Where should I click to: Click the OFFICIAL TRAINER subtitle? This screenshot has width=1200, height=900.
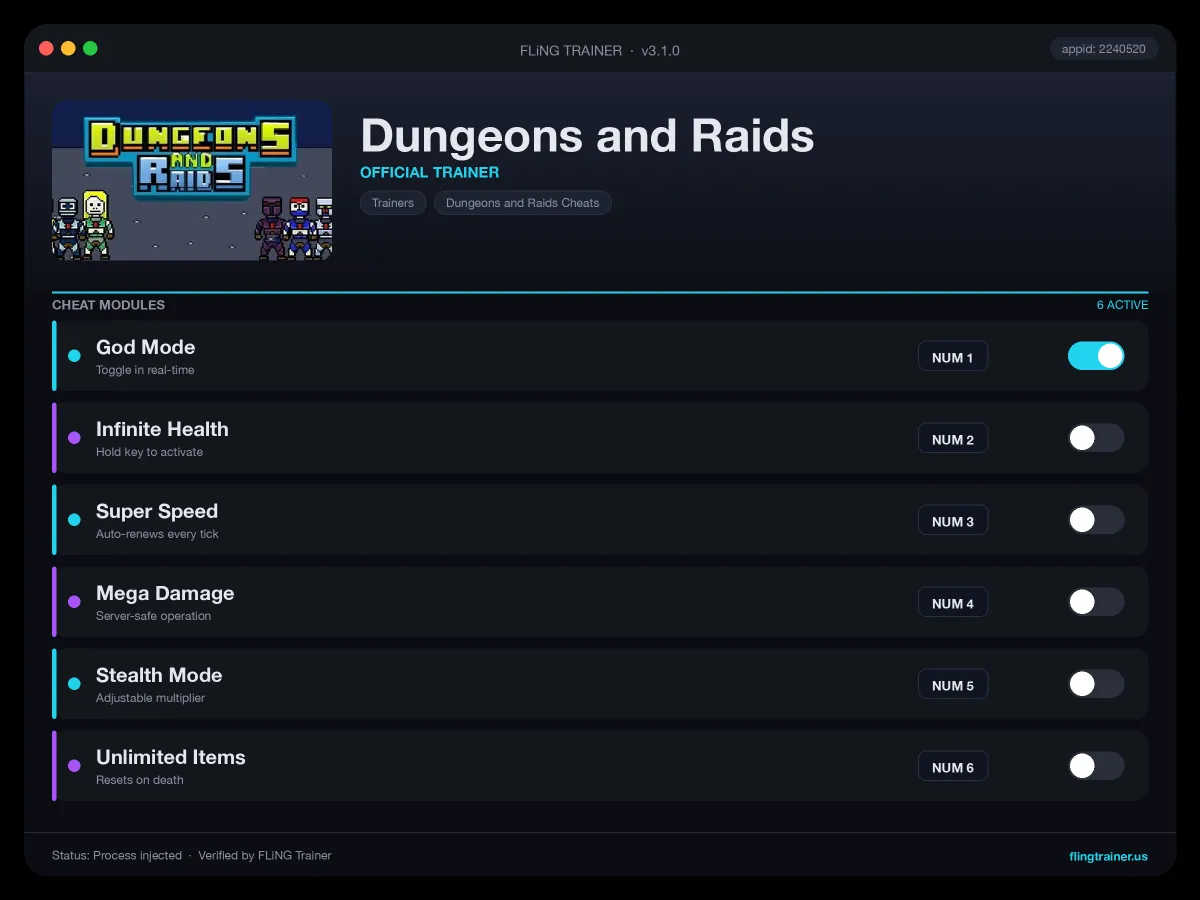[x=430, y=172]
